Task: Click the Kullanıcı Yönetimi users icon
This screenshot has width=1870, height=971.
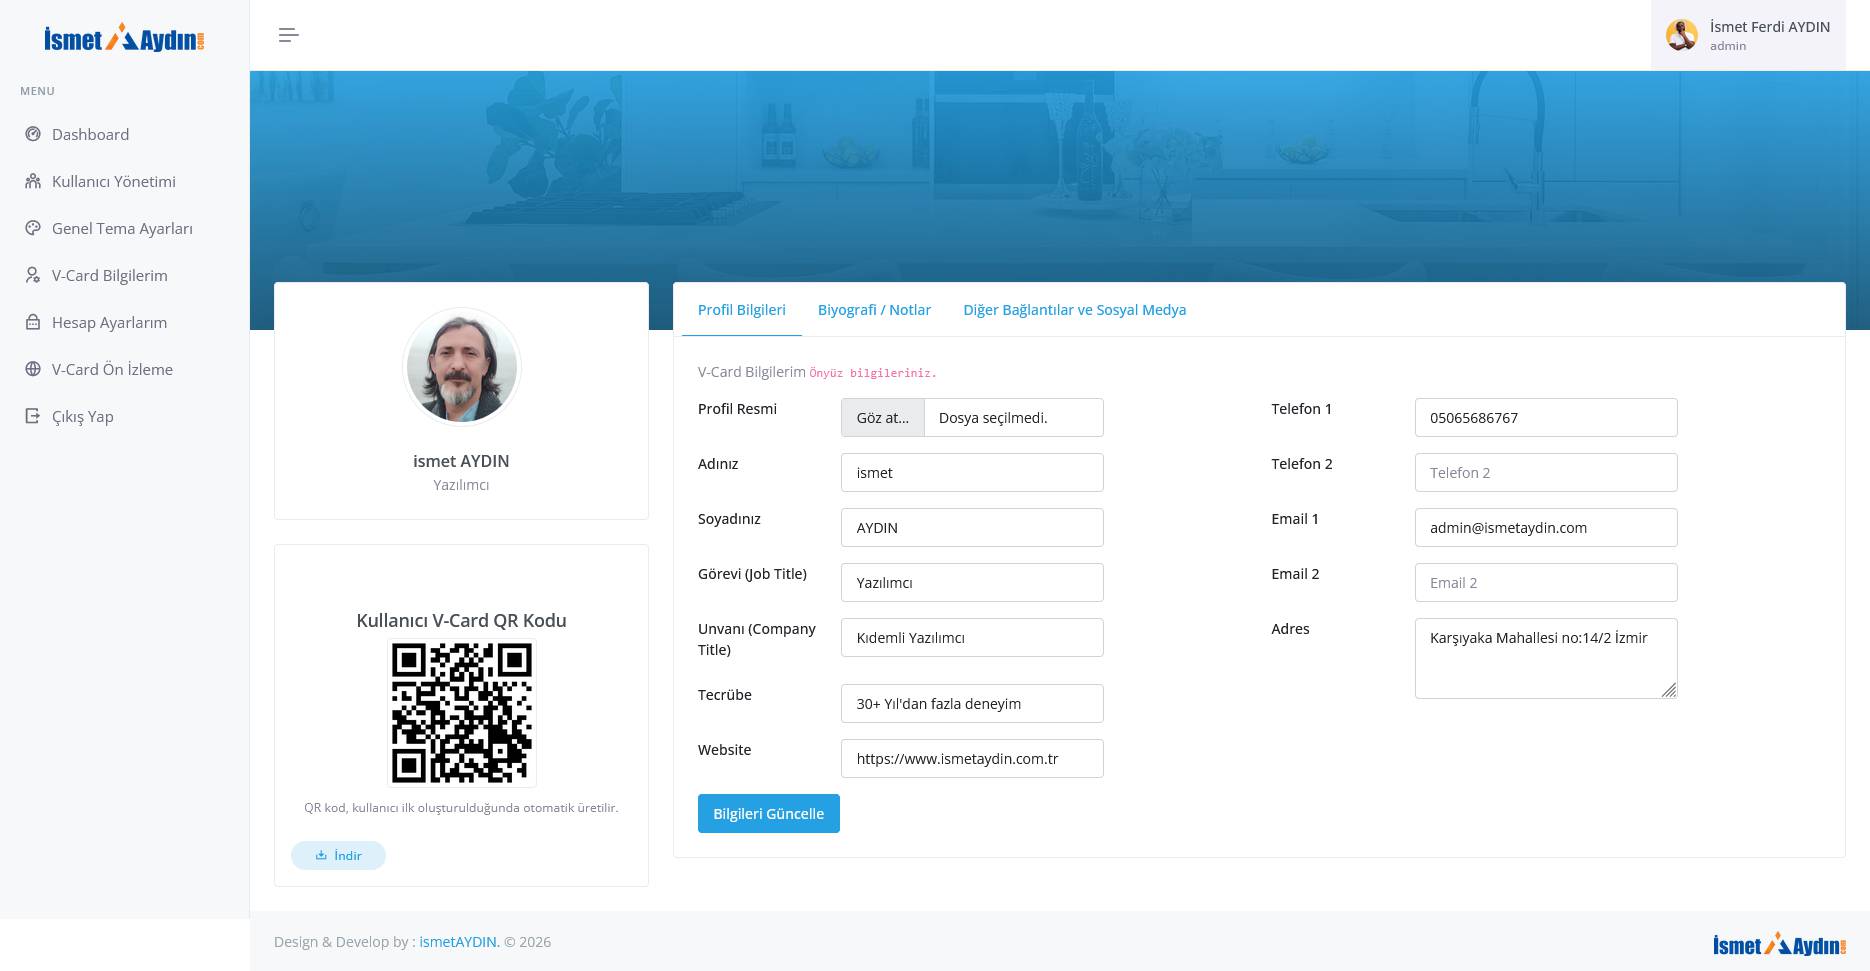Action: [x=33, y=181]
